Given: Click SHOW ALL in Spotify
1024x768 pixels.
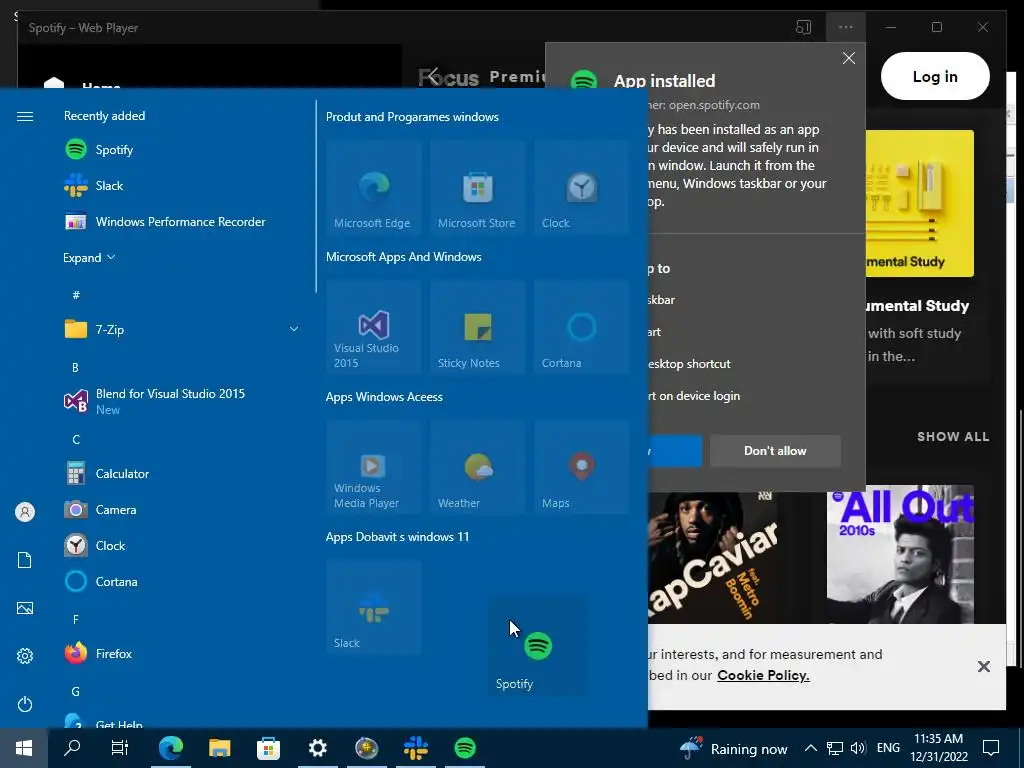Looking at the screenshot, I should click(x=953, y=437).
